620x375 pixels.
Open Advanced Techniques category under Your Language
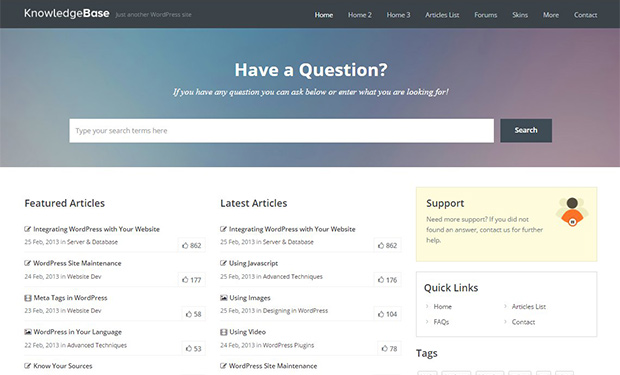[97, 345]
